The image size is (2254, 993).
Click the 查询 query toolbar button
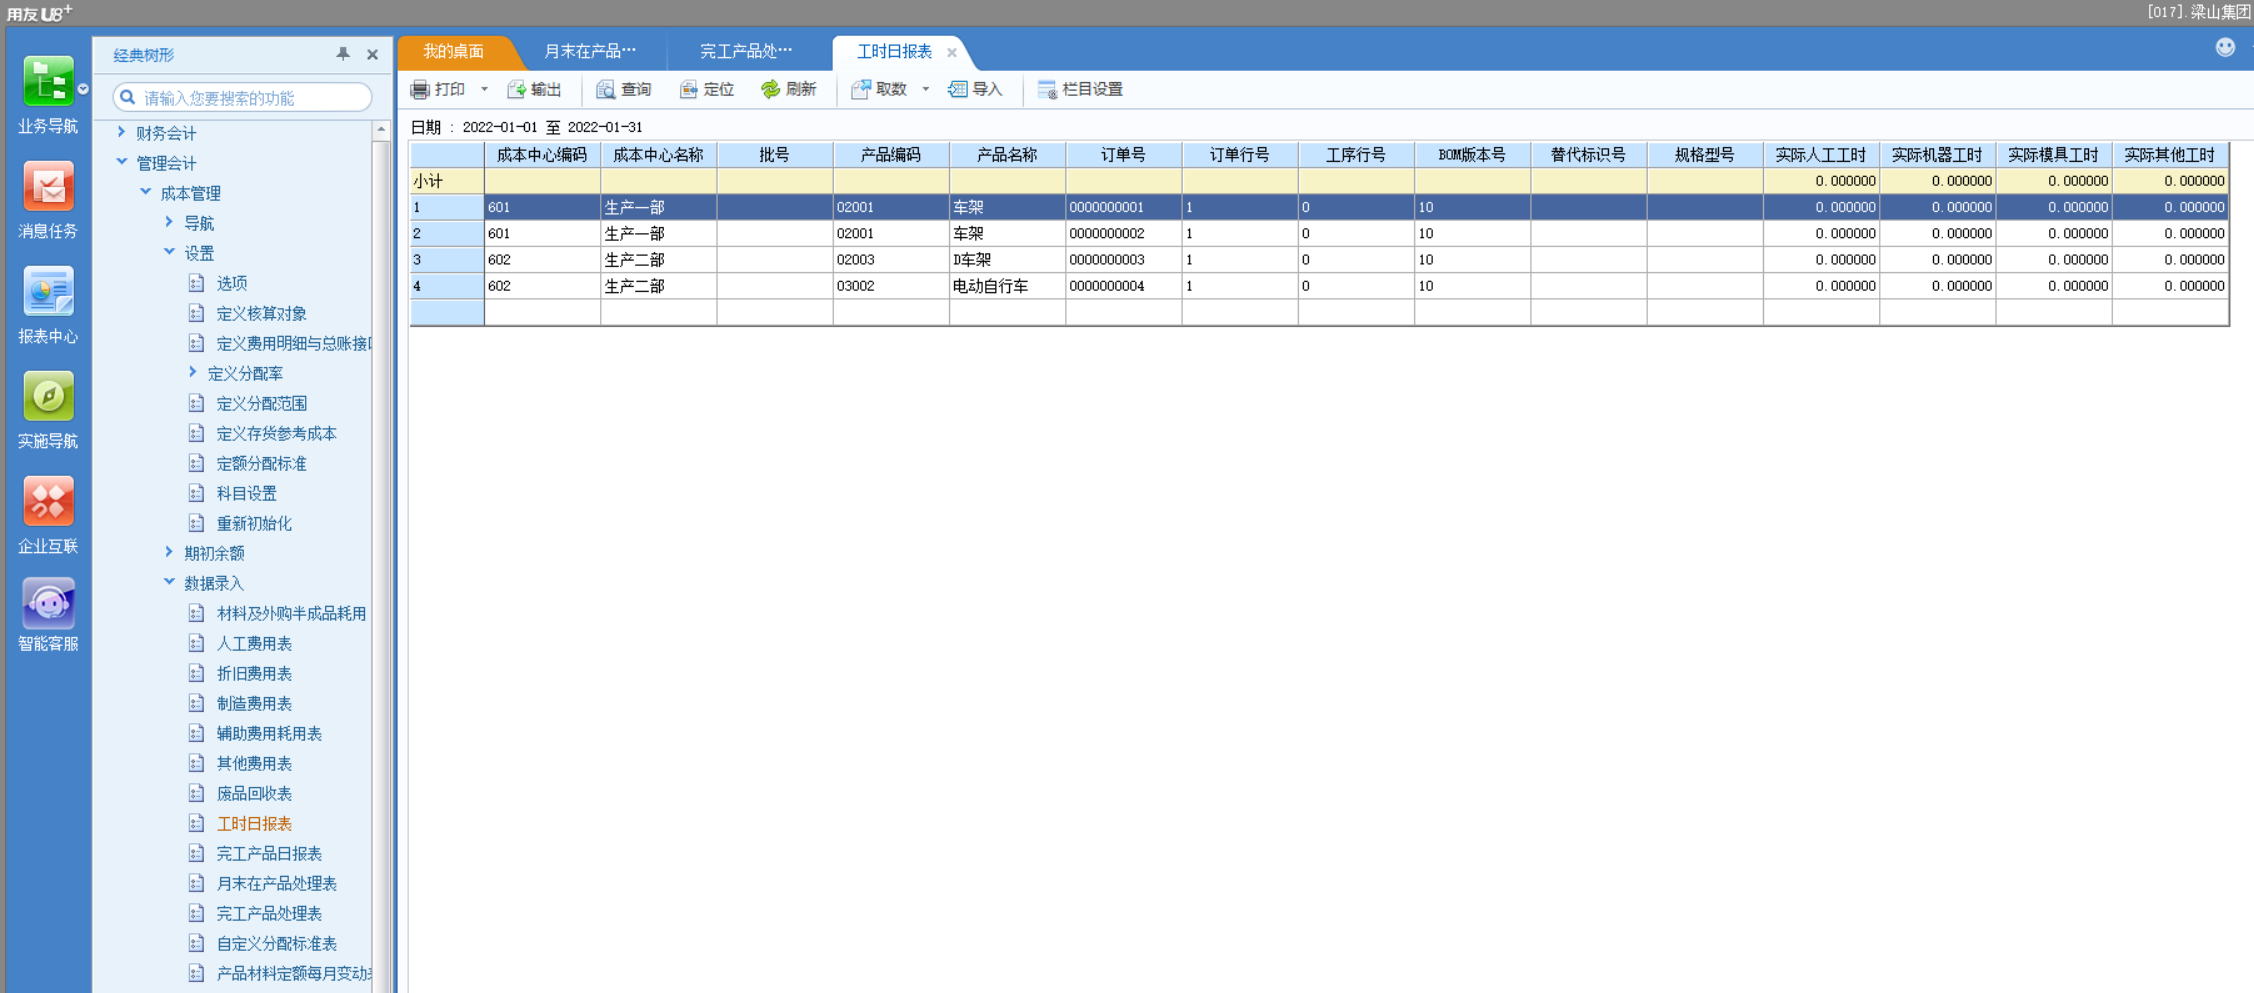(625, 90)
